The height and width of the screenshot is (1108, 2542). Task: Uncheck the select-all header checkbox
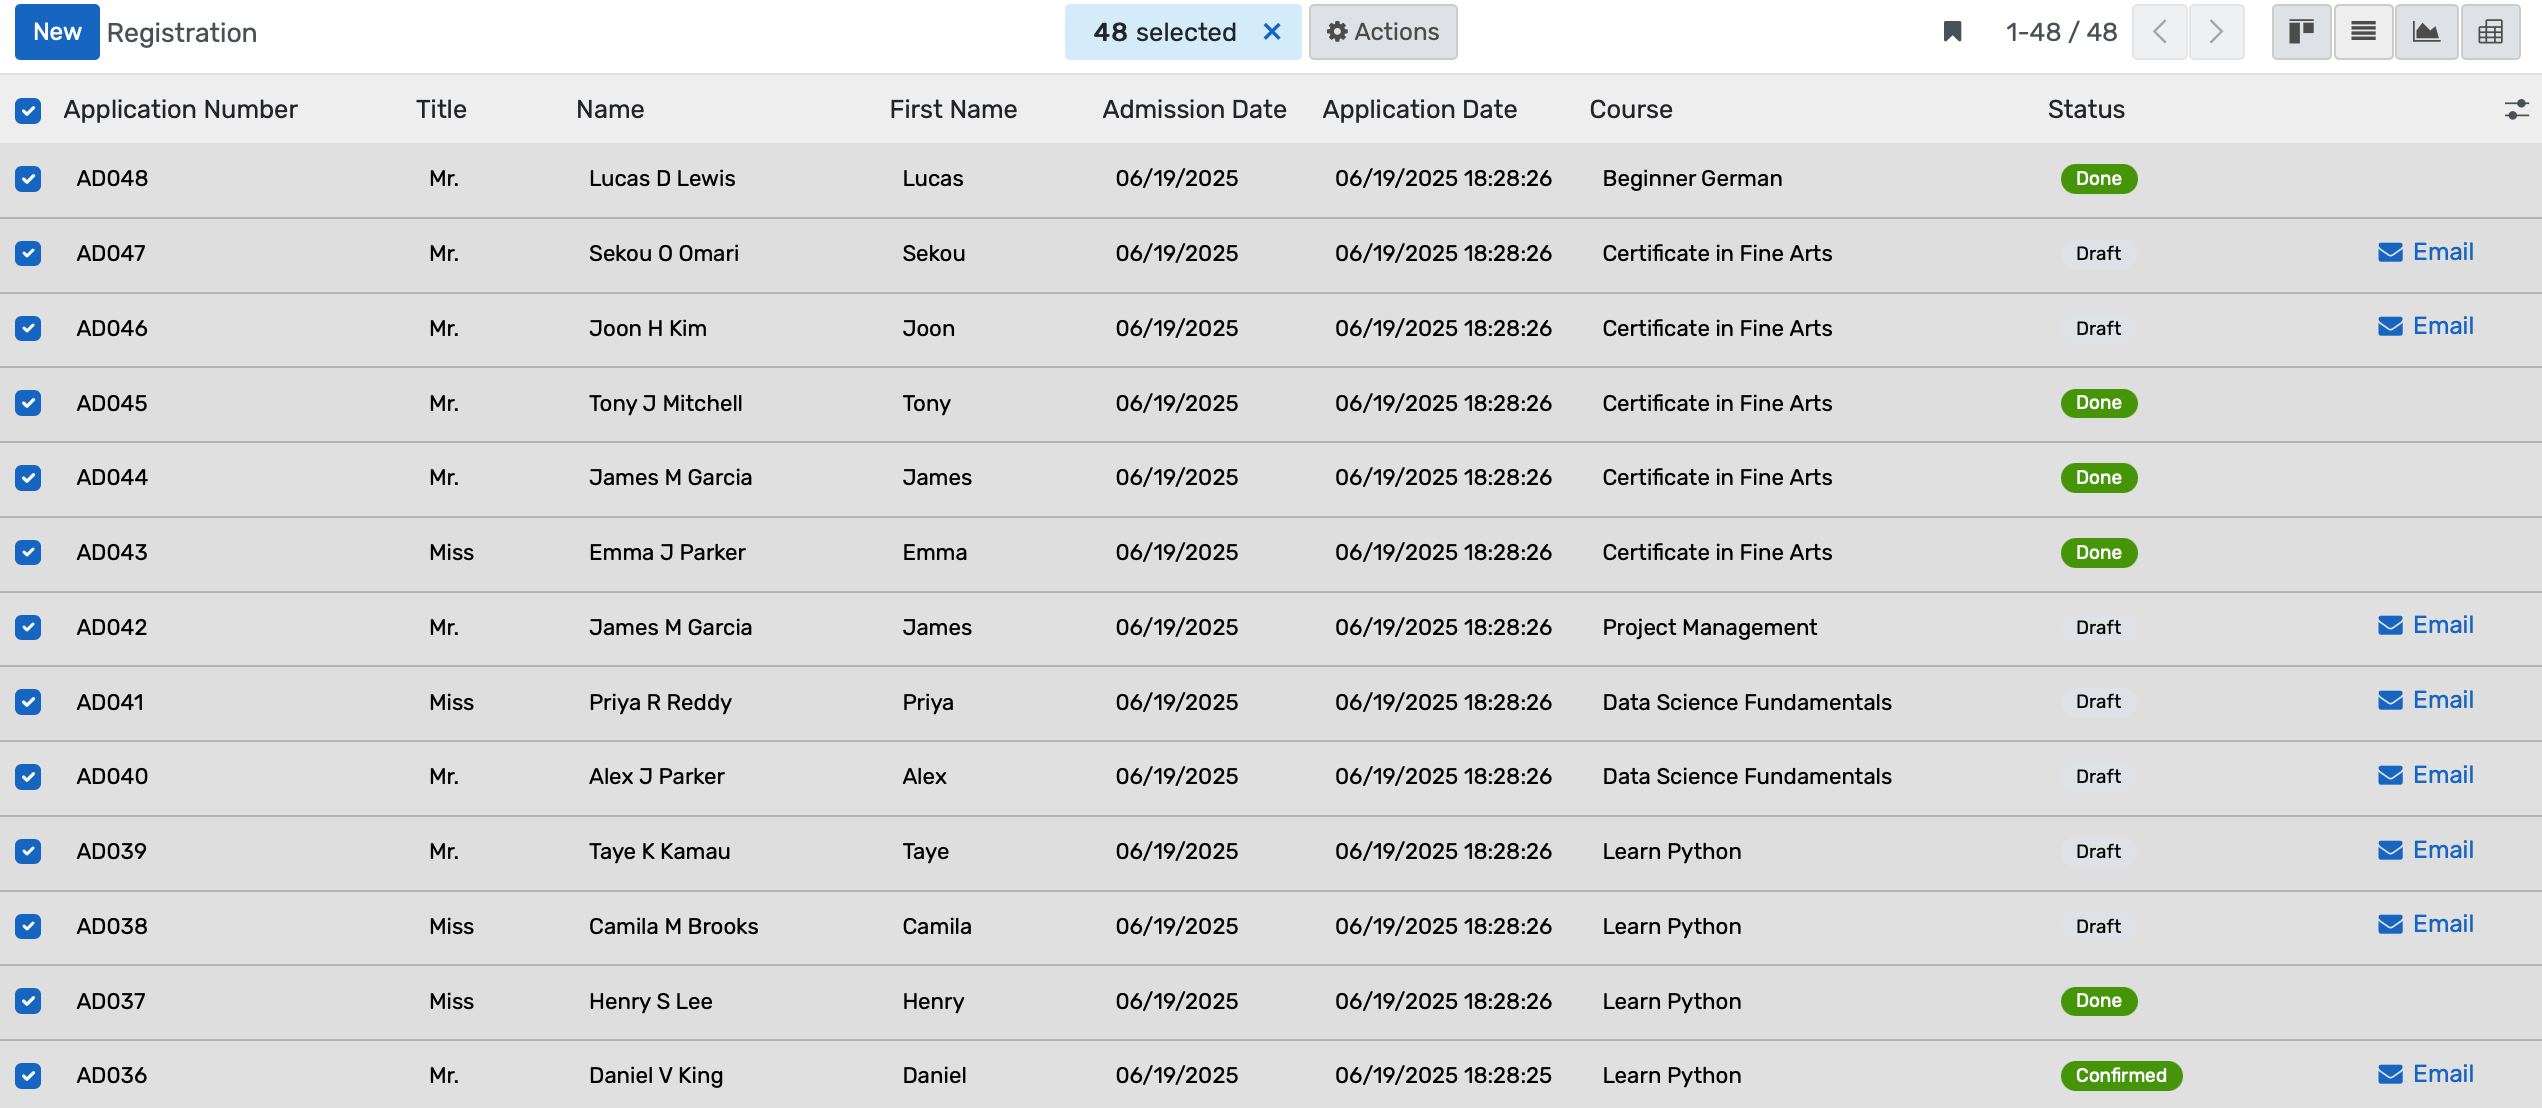point(28,110)
